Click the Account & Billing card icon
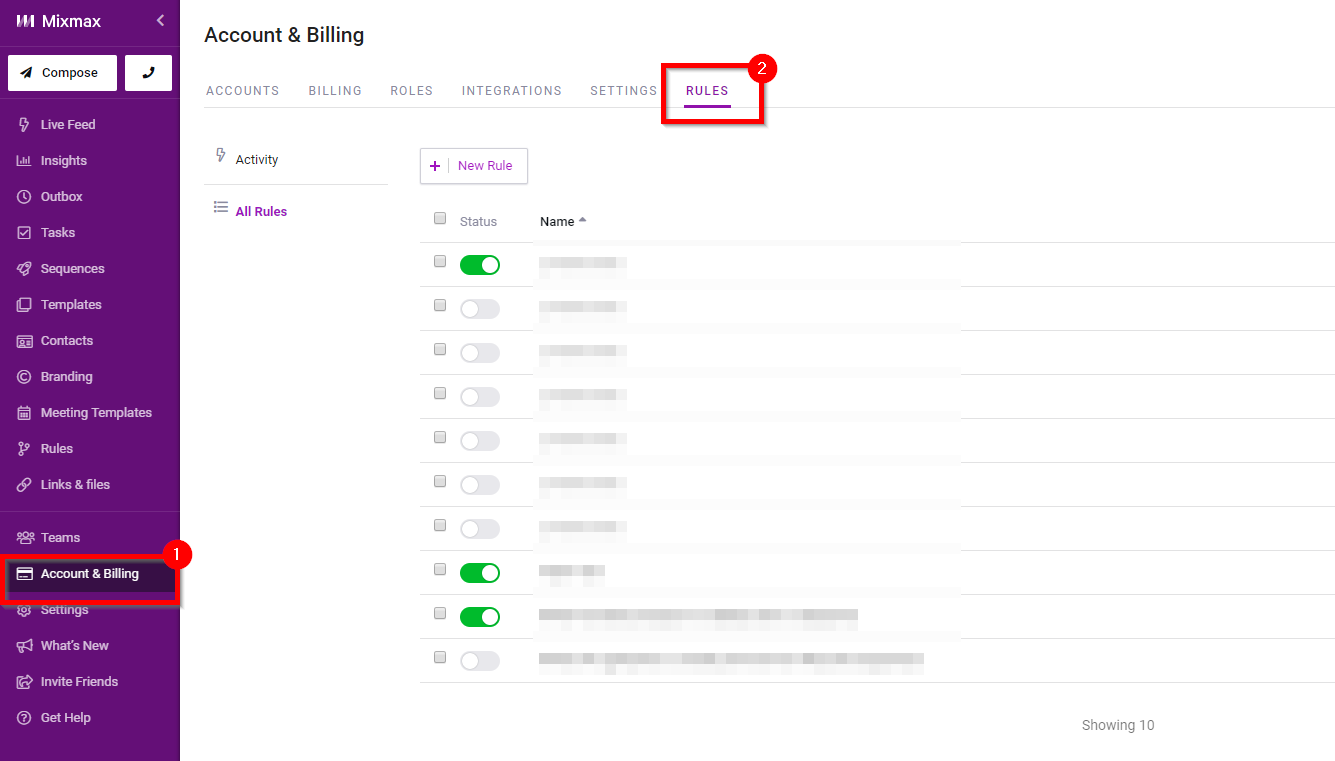The height and width of the screenshot is (761, 1335). (25, 574)
